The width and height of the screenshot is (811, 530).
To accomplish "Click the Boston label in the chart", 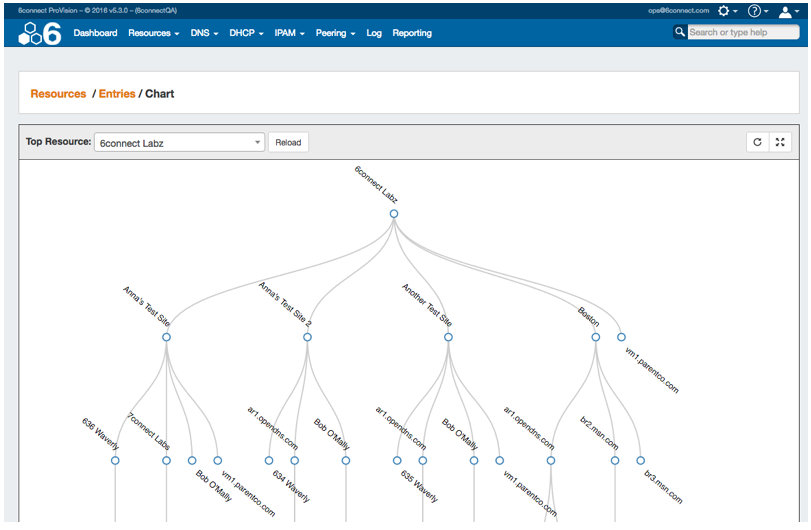I will coord(589,316).
